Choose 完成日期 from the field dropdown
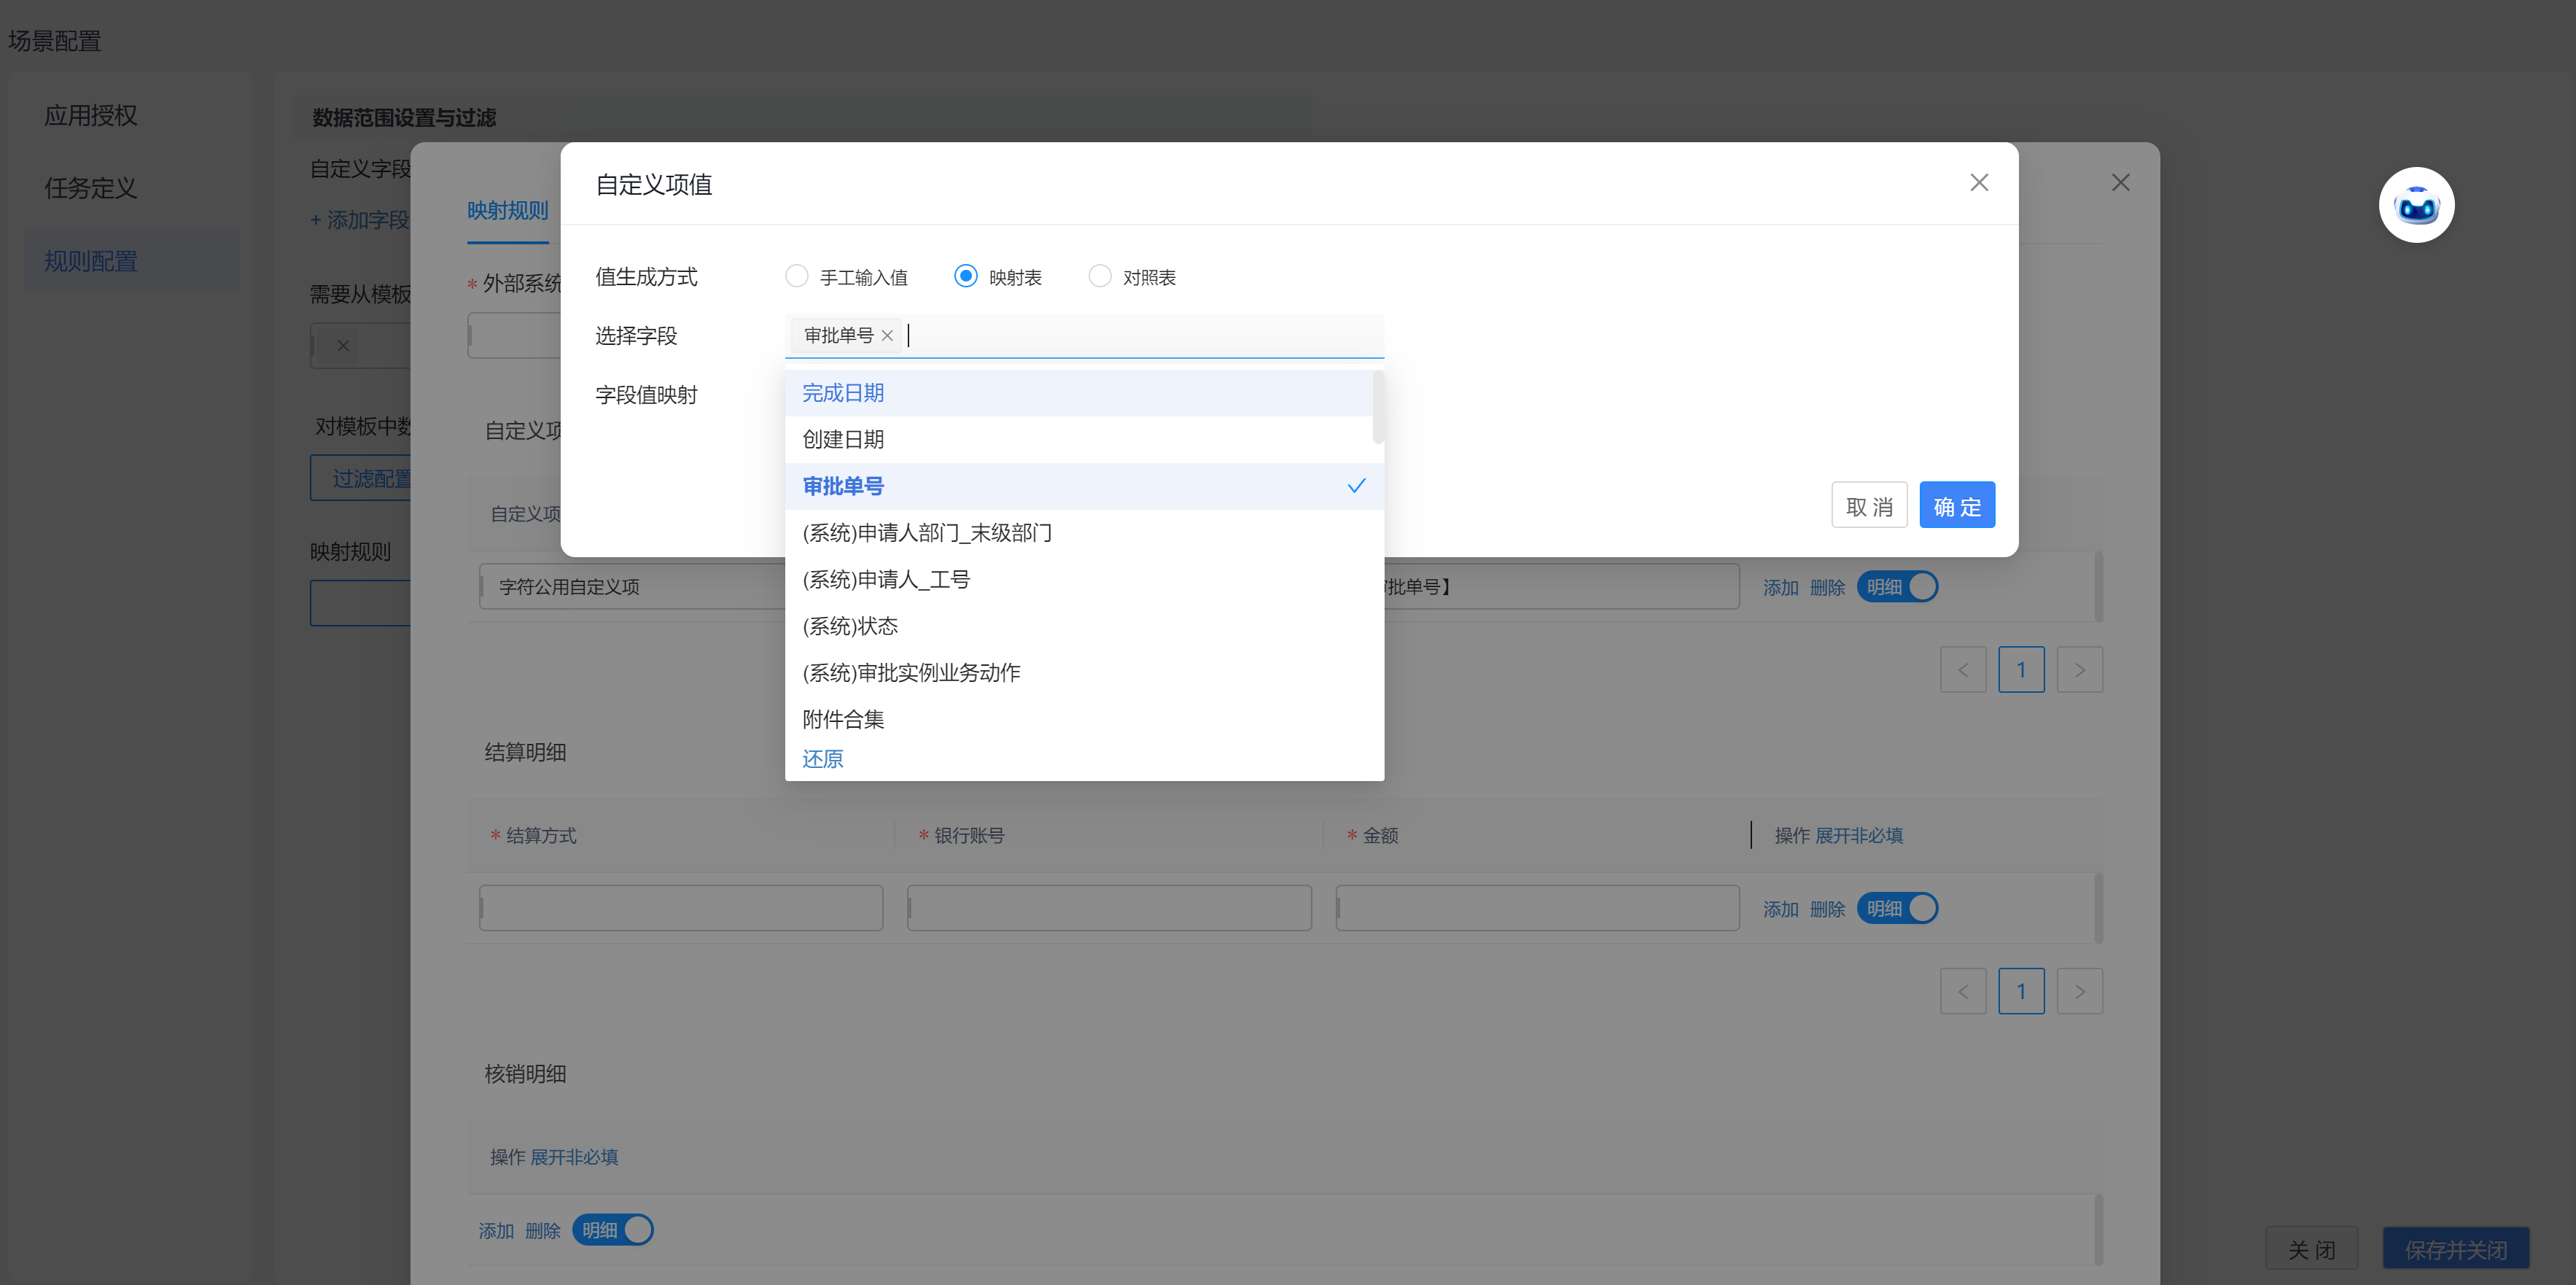Image resolution: width=2576 pixels, height=1285 pixels. point(843,393)
